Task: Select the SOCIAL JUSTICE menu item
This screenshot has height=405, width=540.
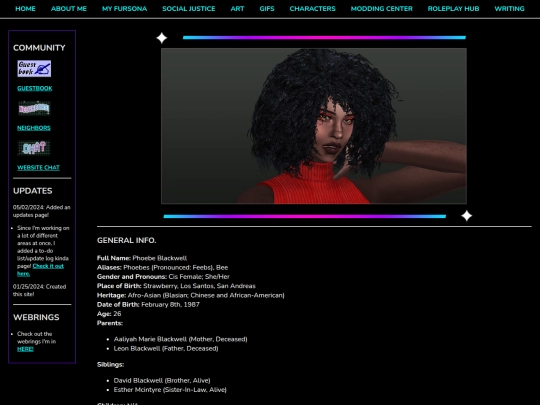Action: tap(189, 9)
